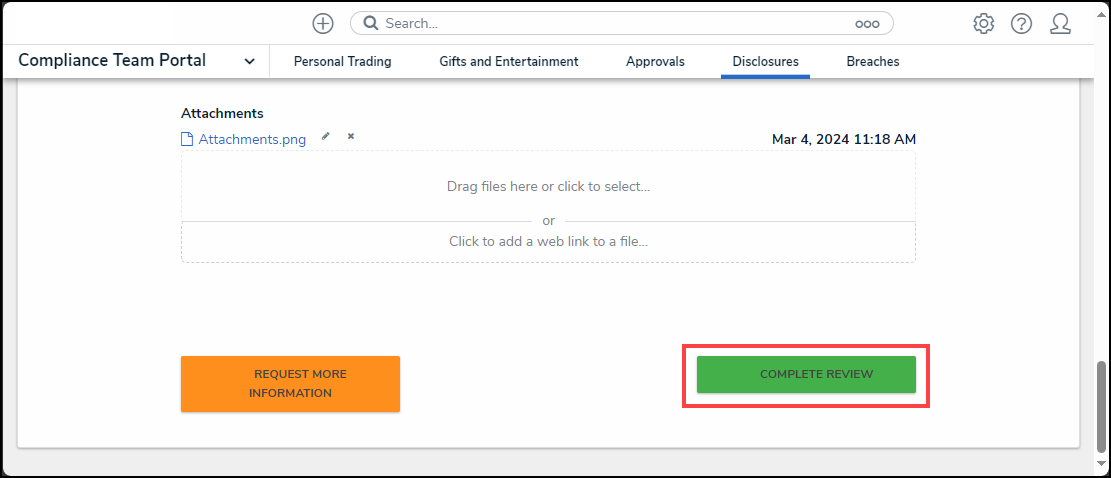Select the Disclosures tab
This screenshot has width=1111, height=478.
click(765, 61)
